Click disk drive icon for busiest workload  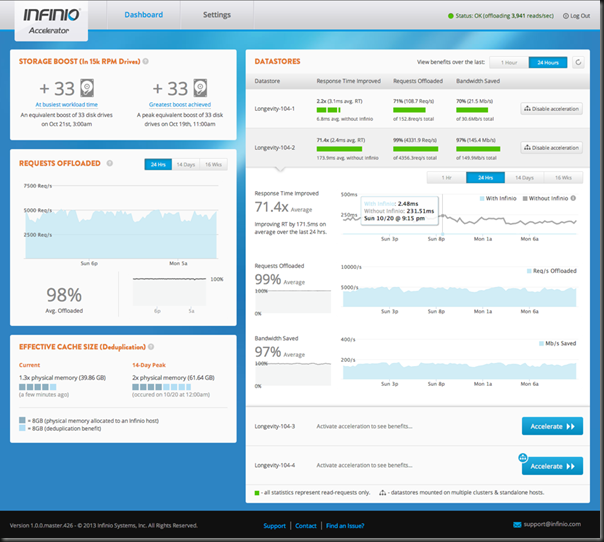(87, 88)
